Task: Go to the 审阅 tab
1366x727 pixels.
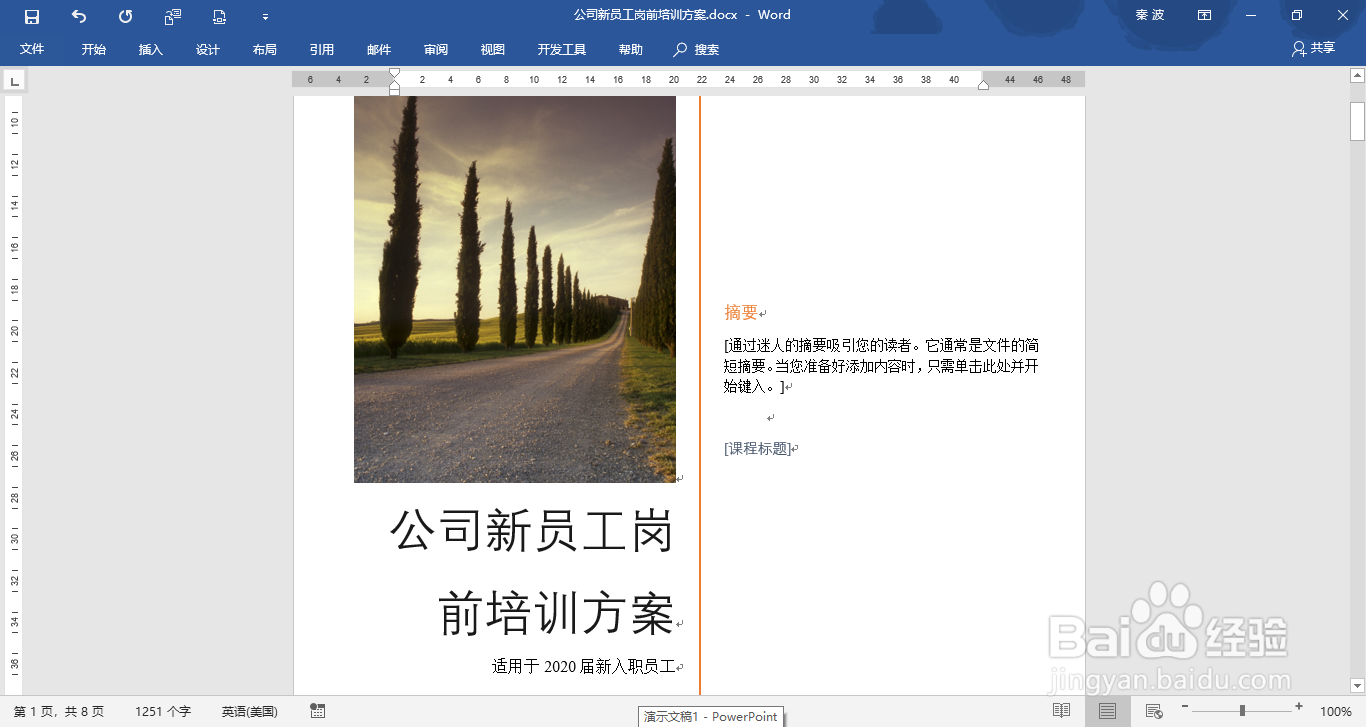Action: click(x=436, y=49)
